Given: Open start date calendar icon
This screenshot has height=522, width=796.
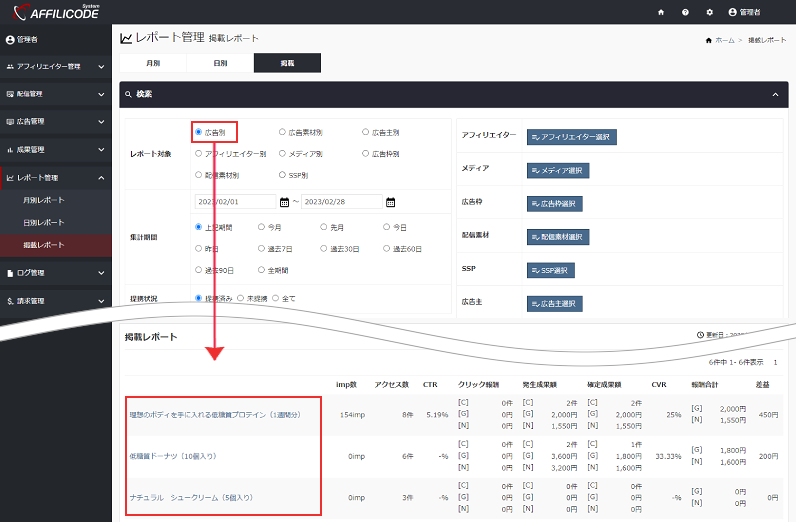Looking at the screenshot, I should coord(284,202).
